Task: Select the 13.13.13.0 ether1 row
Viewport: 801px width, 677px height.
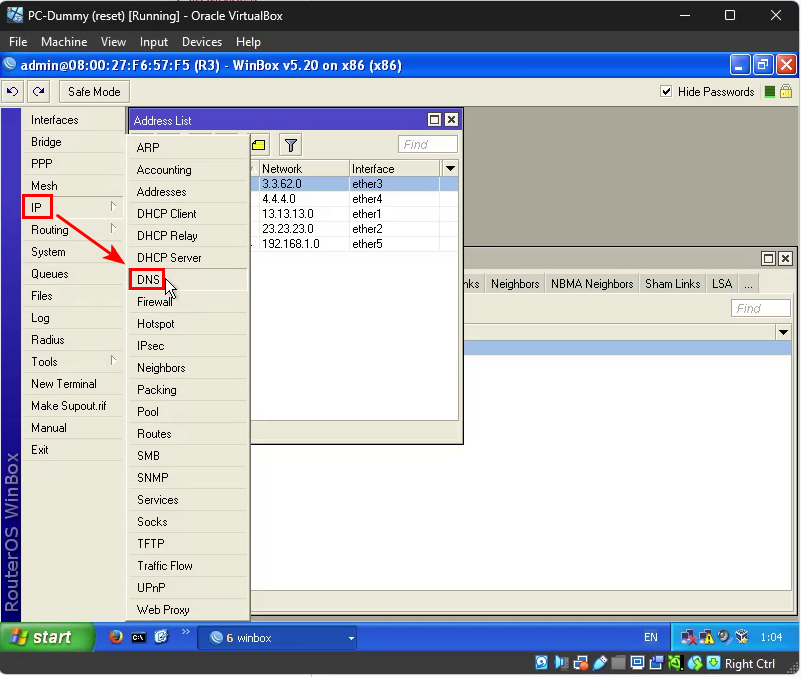Action: point(355,214)
